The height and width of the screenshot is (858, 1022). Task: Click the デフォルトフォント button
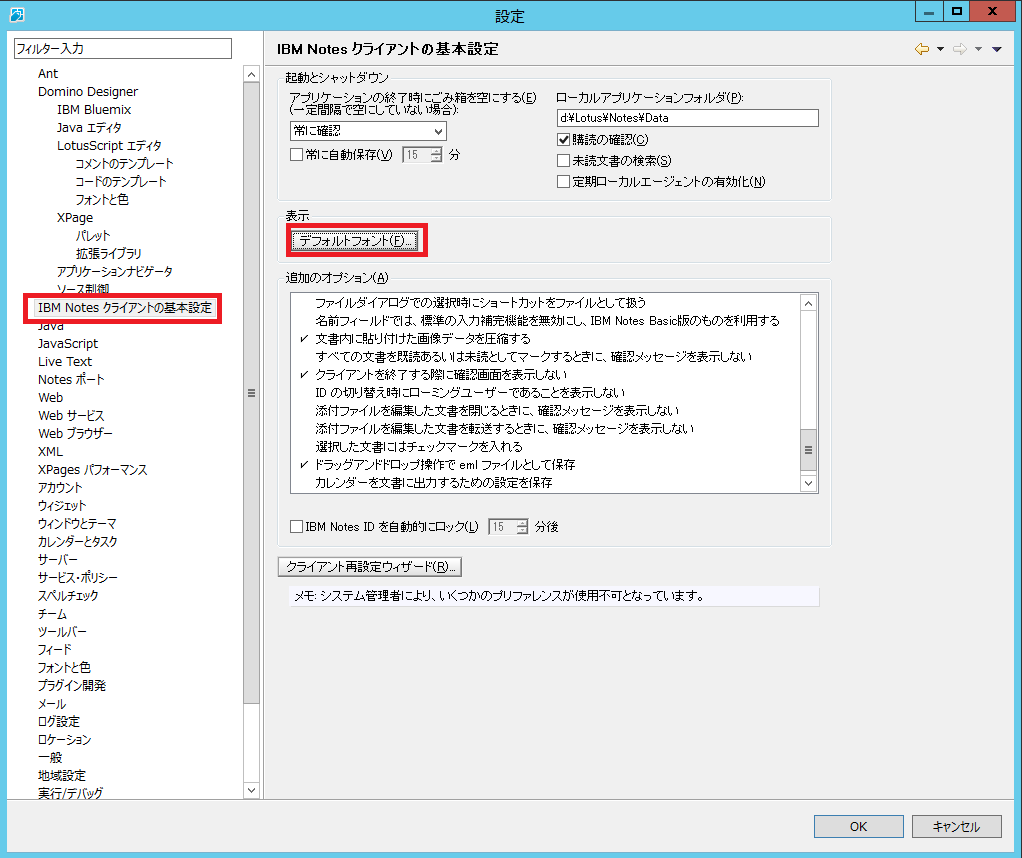355,241
